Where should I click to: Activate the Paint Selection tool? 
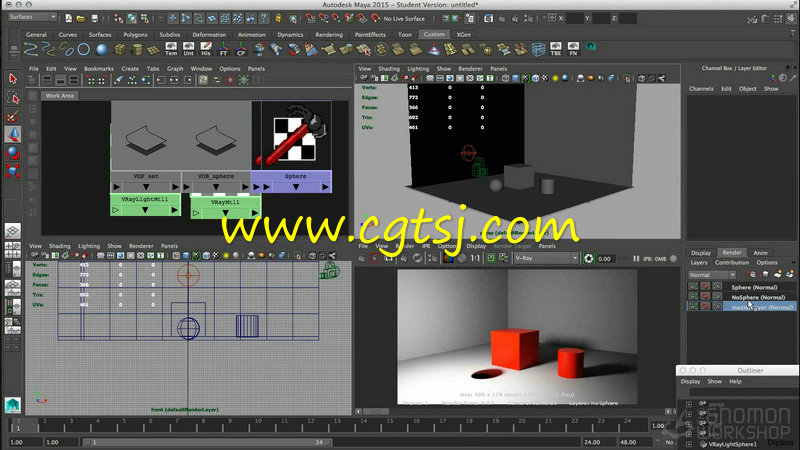pos(13,116)
